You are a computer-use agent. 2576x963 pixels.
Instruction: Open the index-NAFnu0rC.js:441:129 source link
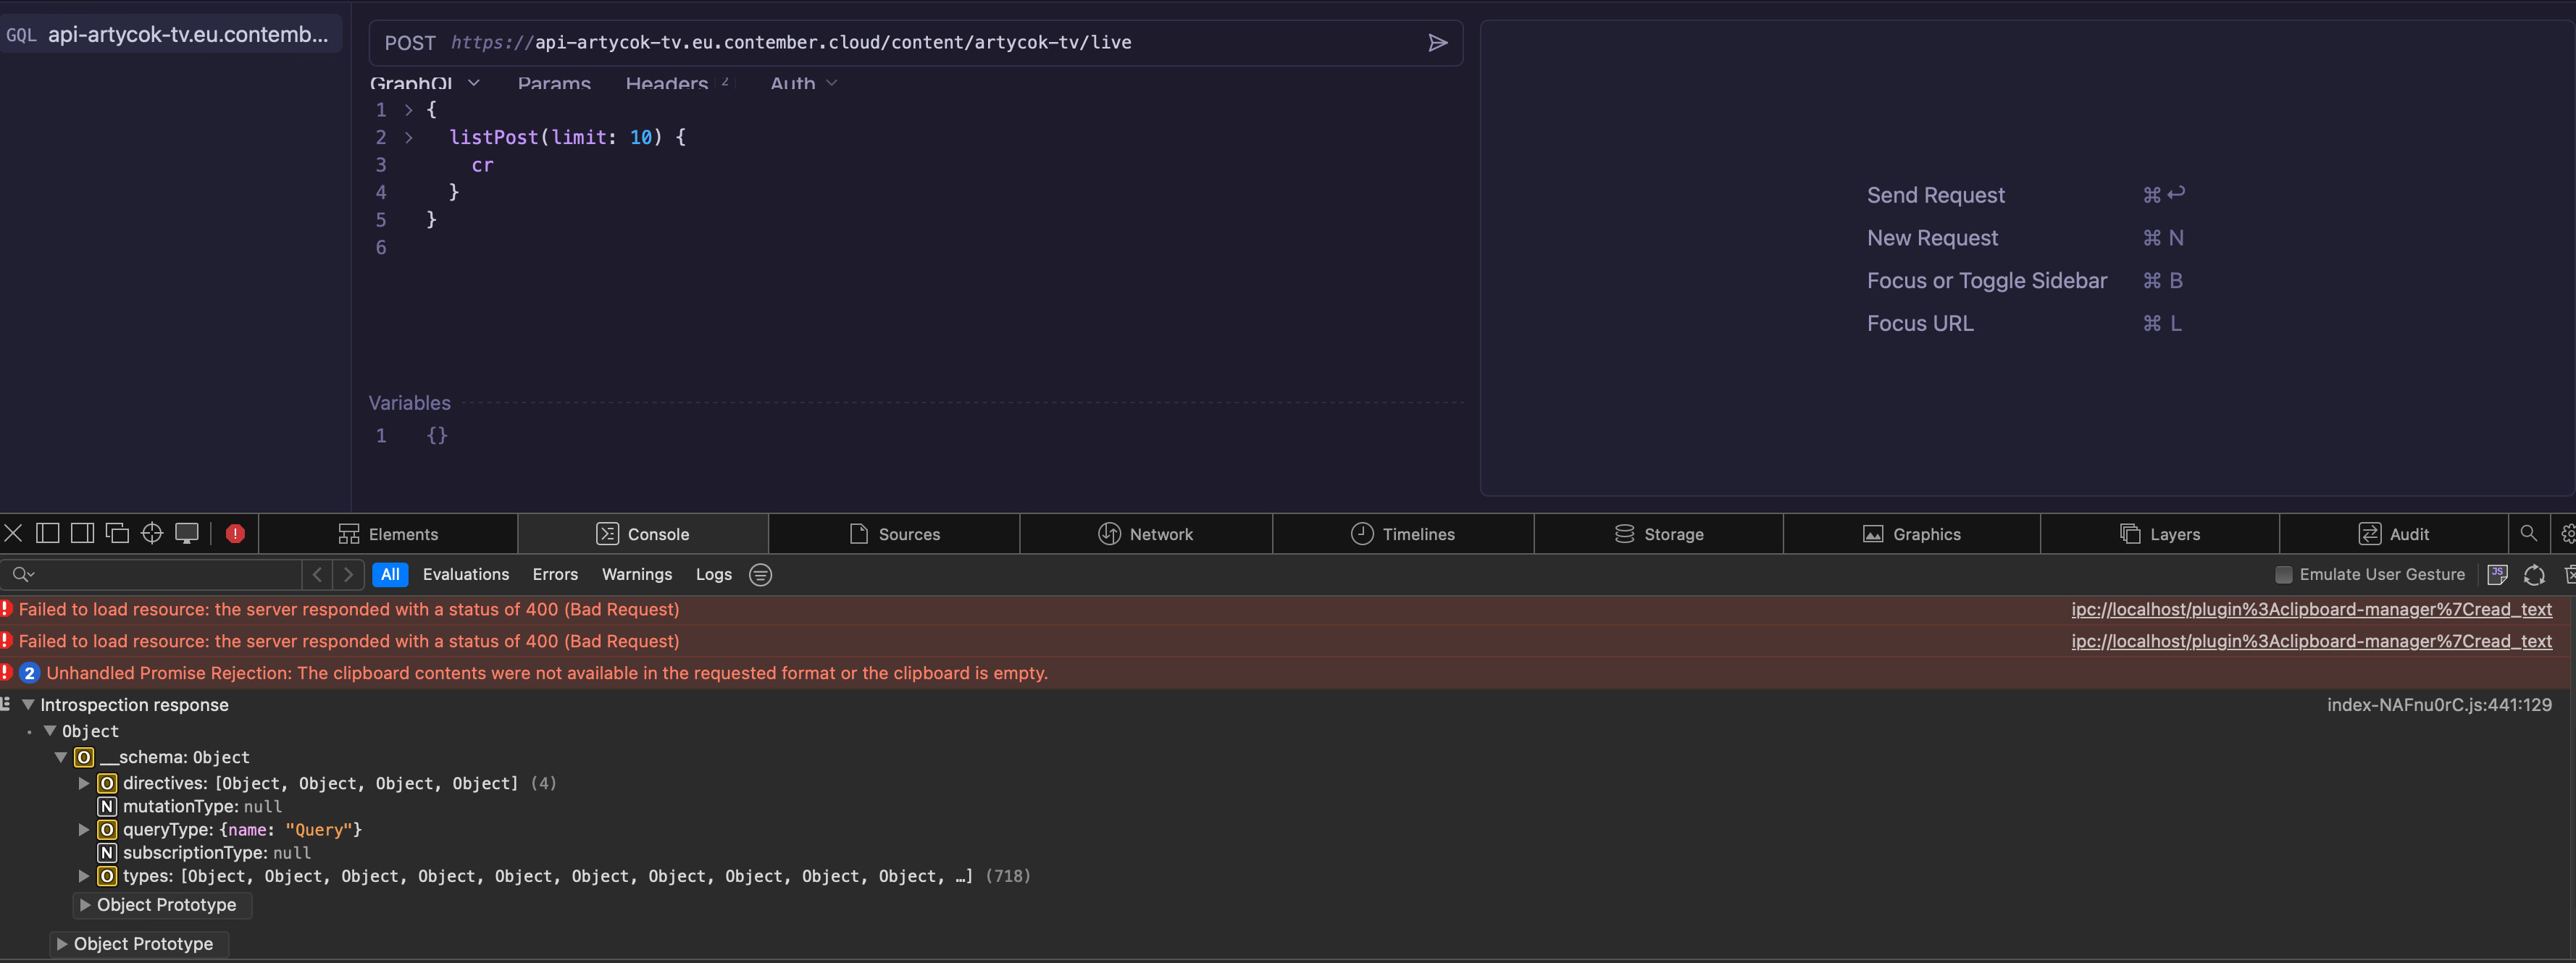tap(2439, 705)
